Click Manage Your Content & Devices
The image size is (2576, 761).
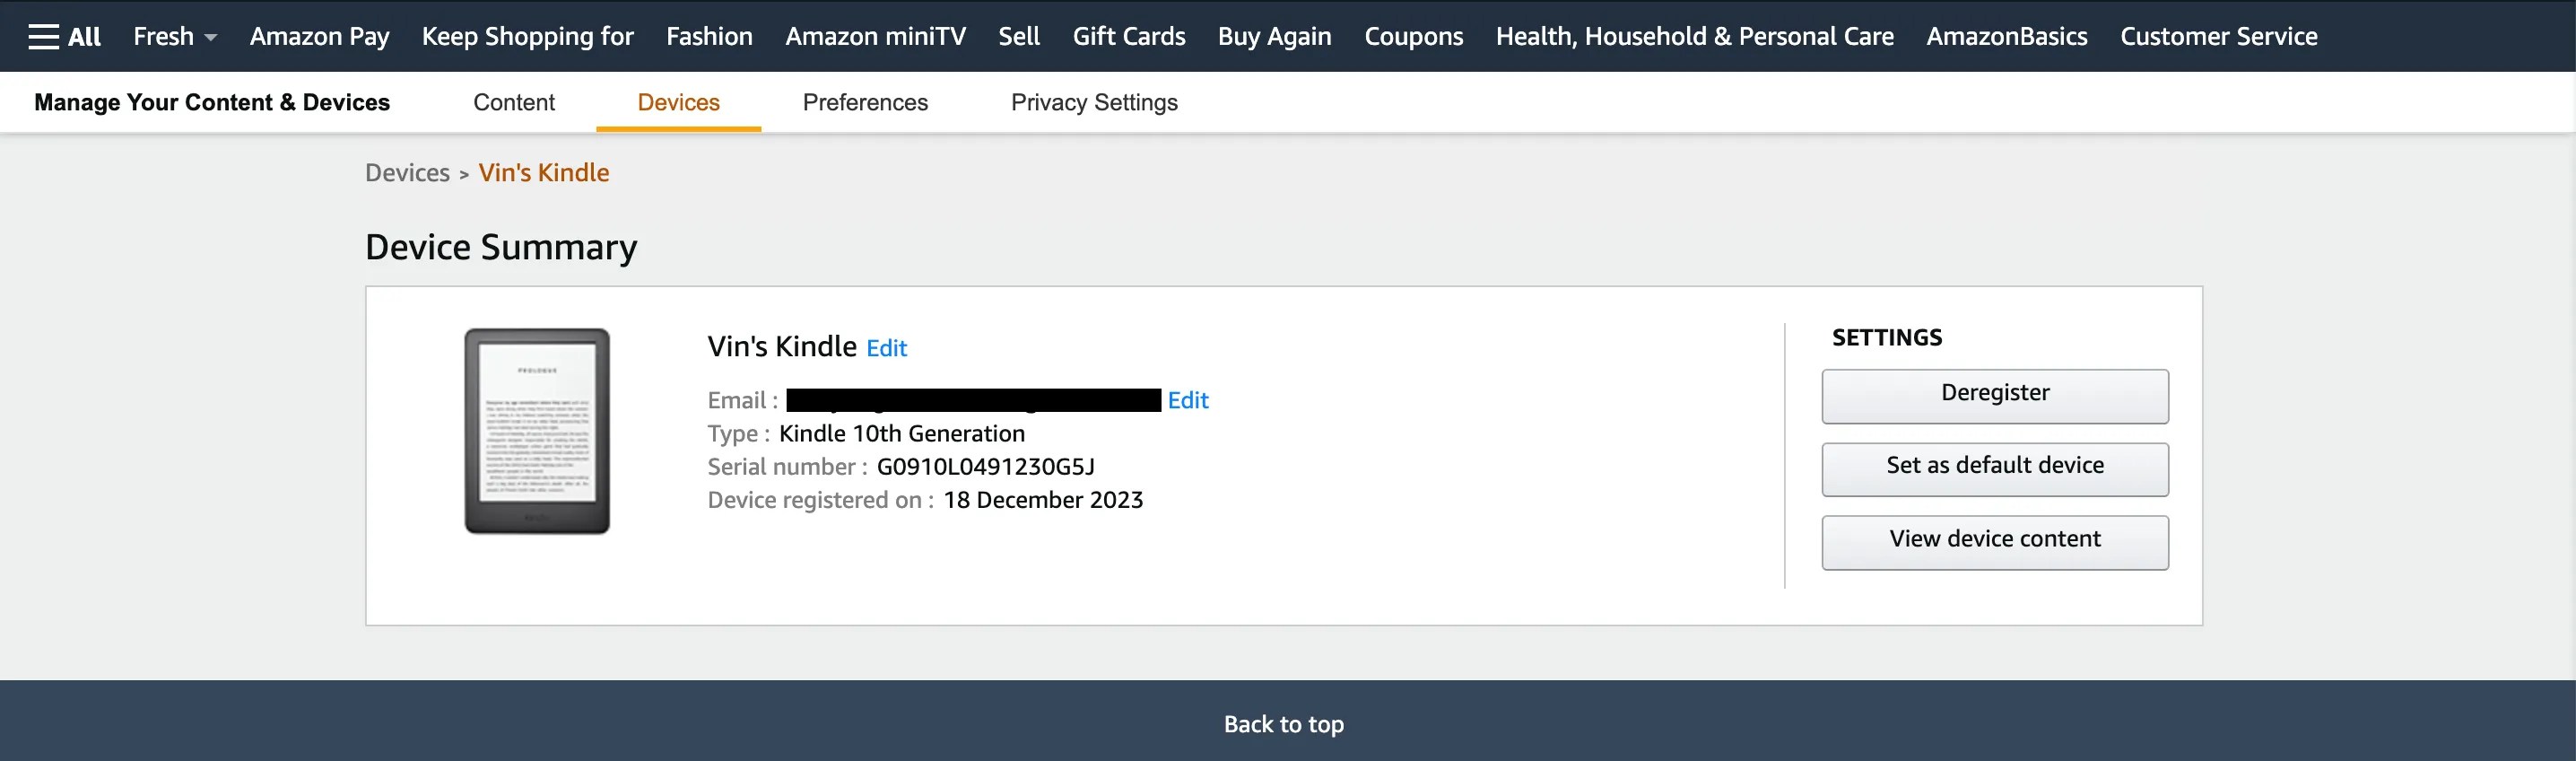click(212, 102)
